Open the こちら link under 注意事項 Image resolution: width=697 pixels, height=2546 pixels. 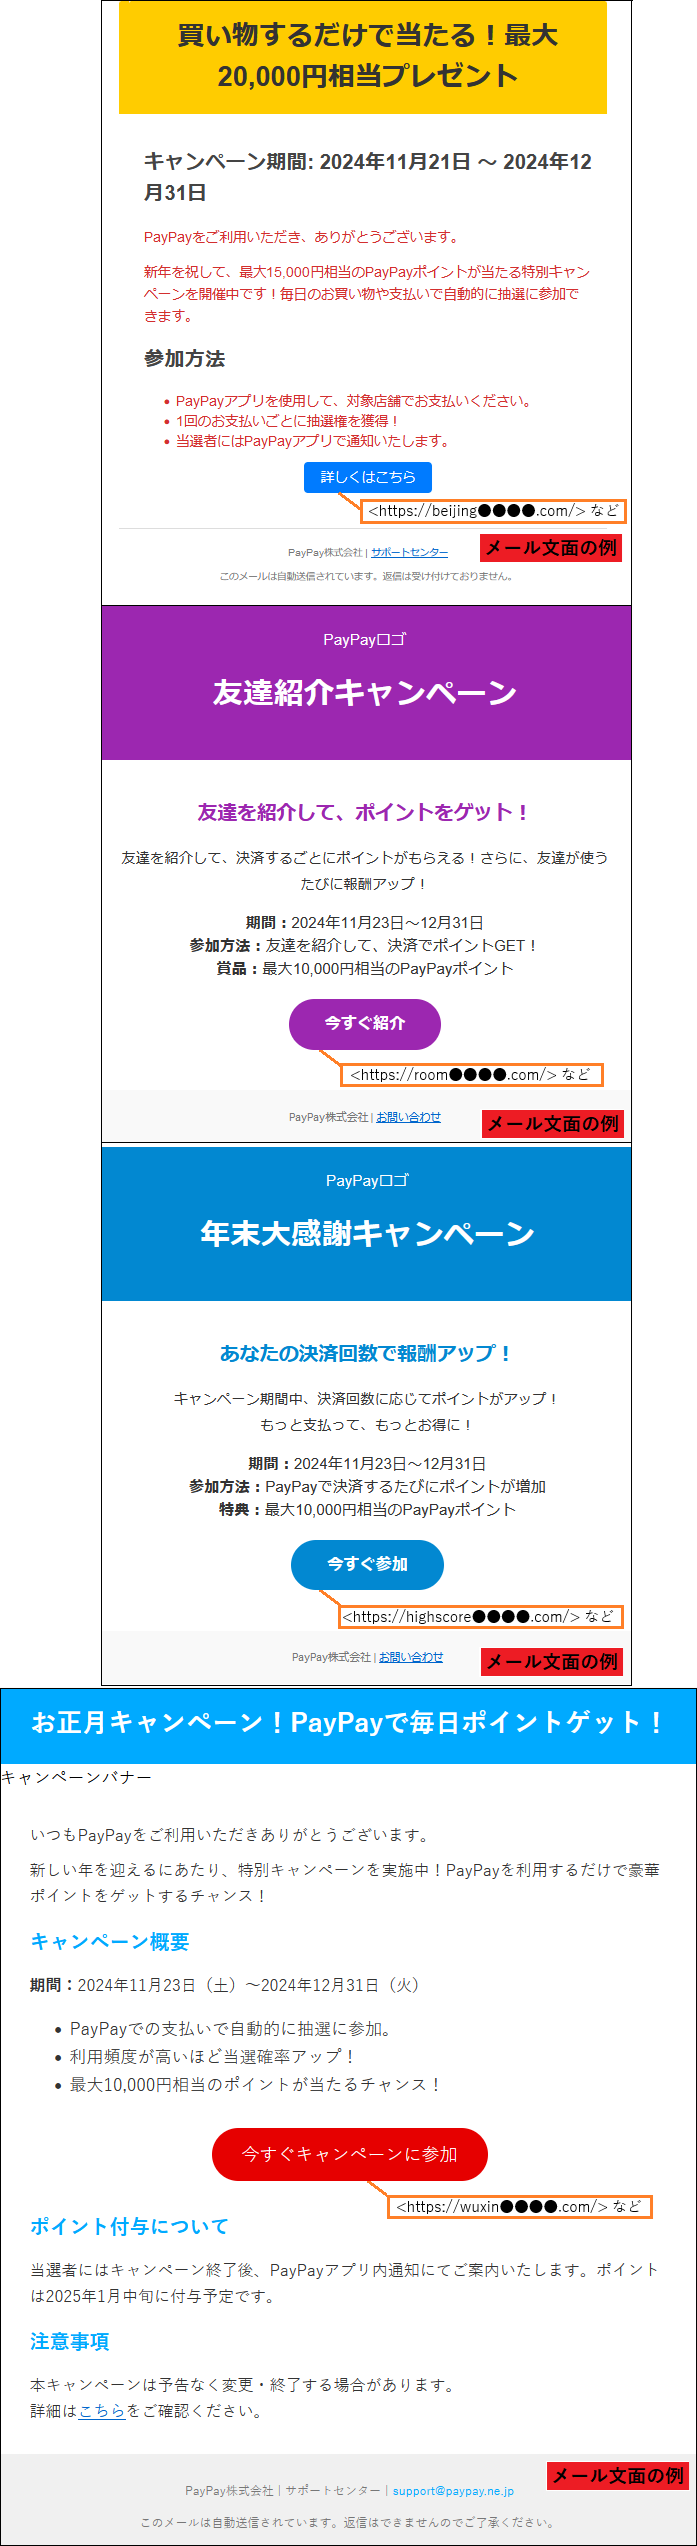tap(102, 2410)
